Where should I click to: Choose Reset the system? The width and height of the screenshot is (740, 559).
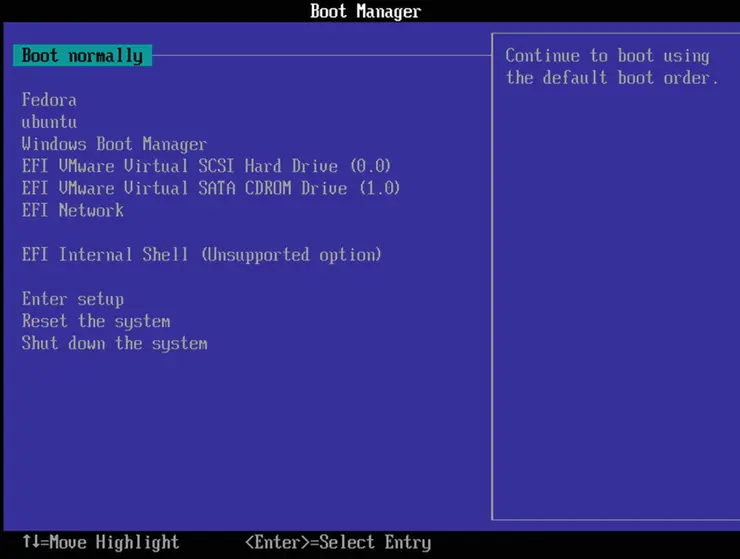tap(96, 321)
